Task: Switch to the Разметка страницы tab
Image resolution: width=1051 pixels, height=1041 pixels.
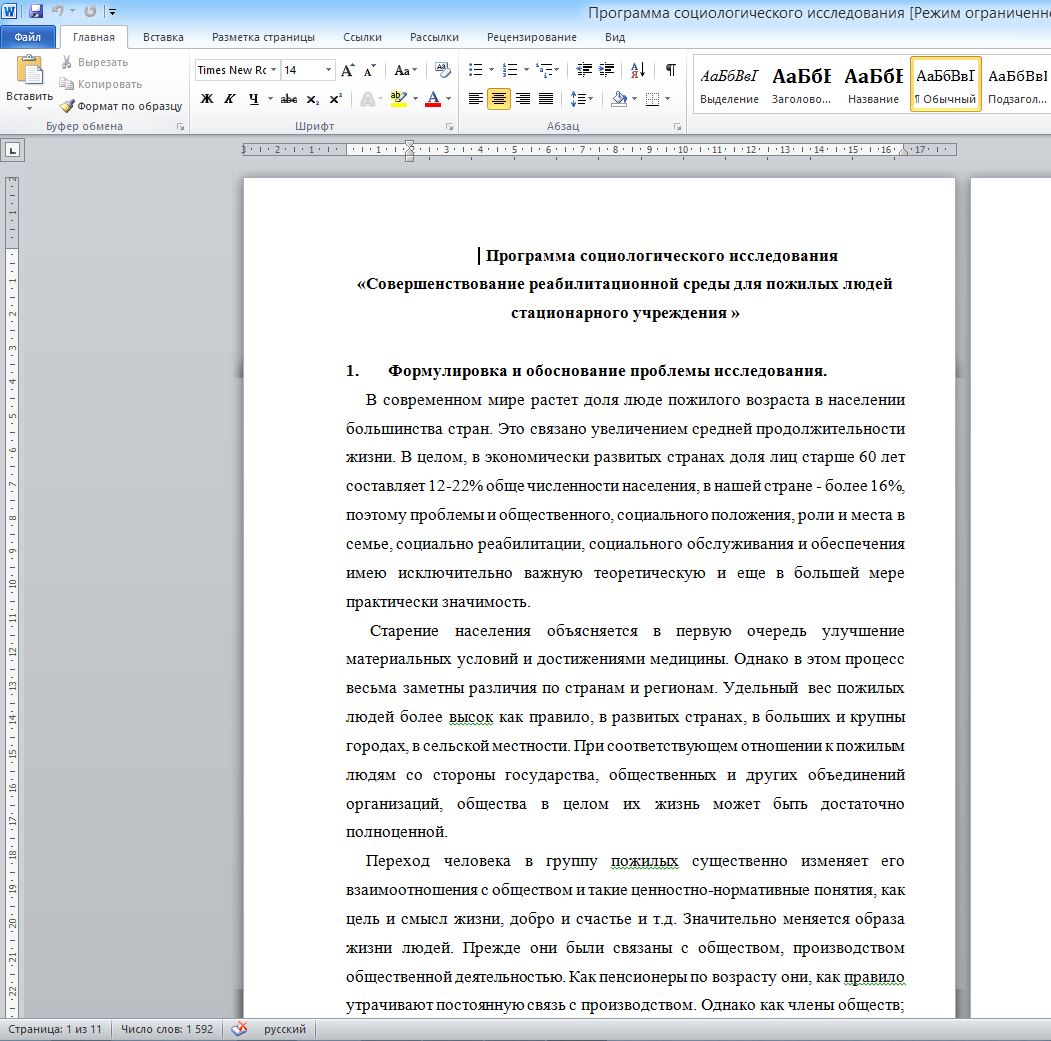Action: coord(263,37)
